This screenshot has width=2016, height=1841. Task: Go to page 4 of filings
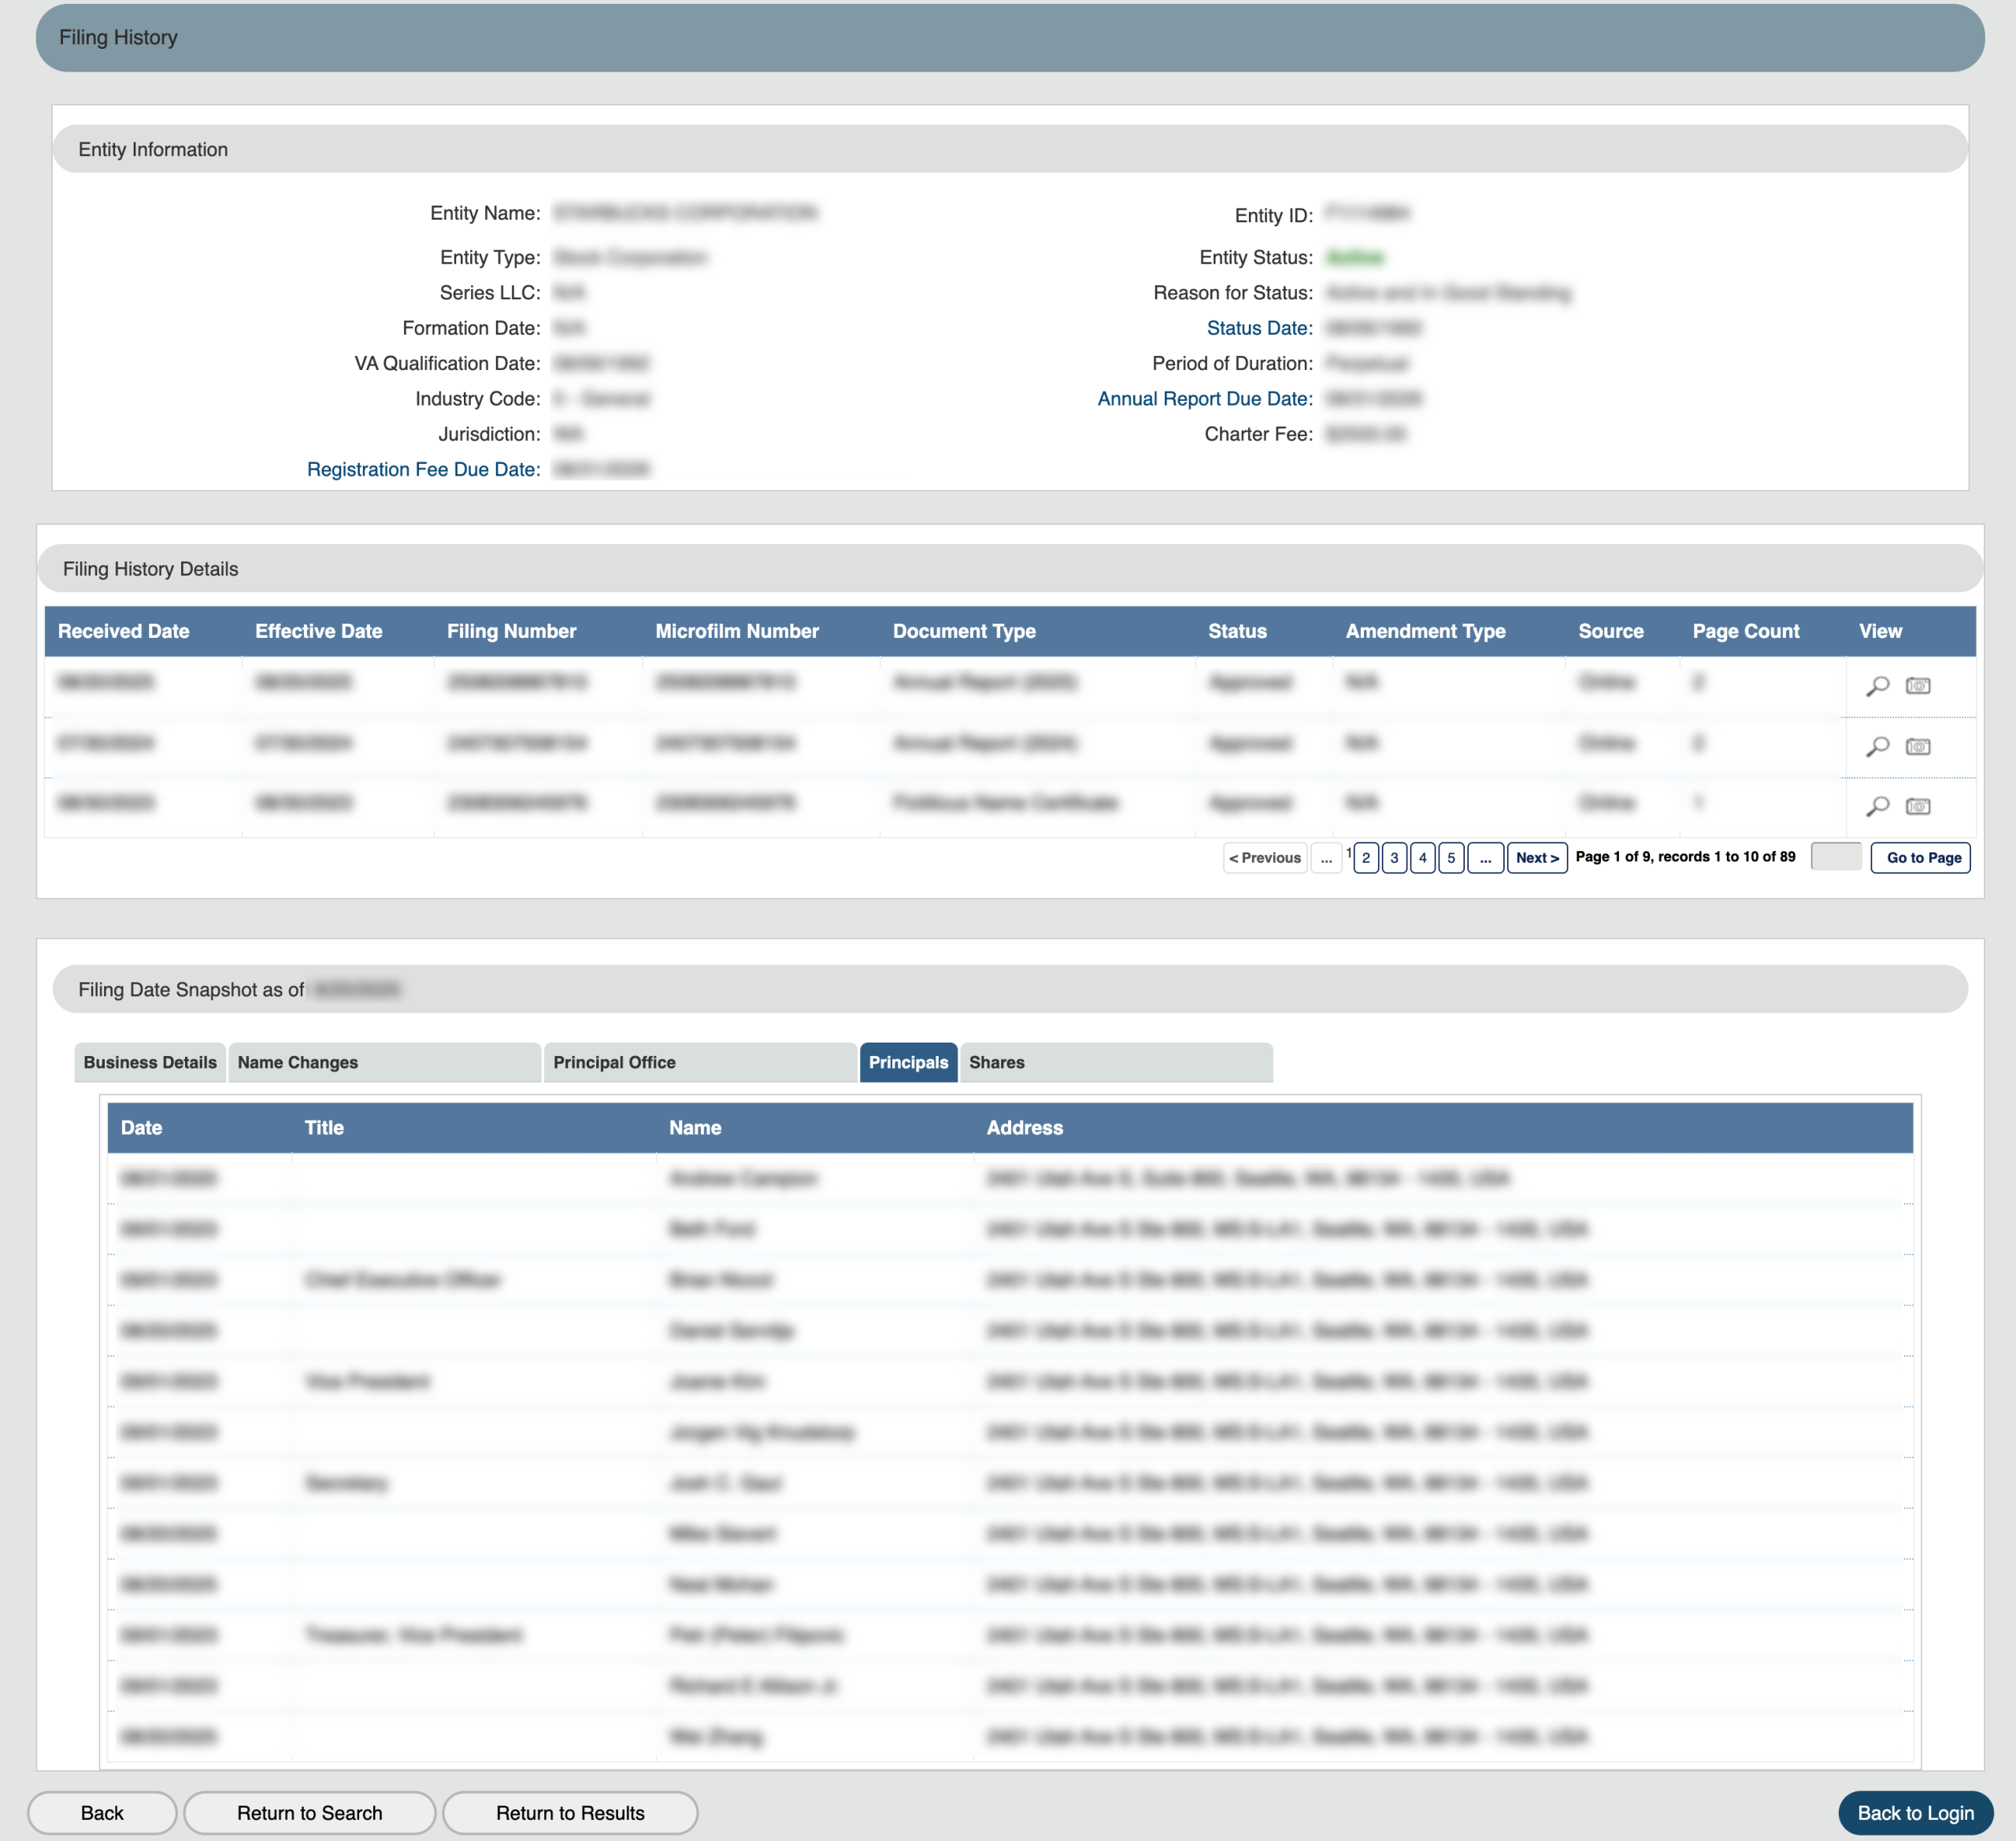tap(1423, 858)
